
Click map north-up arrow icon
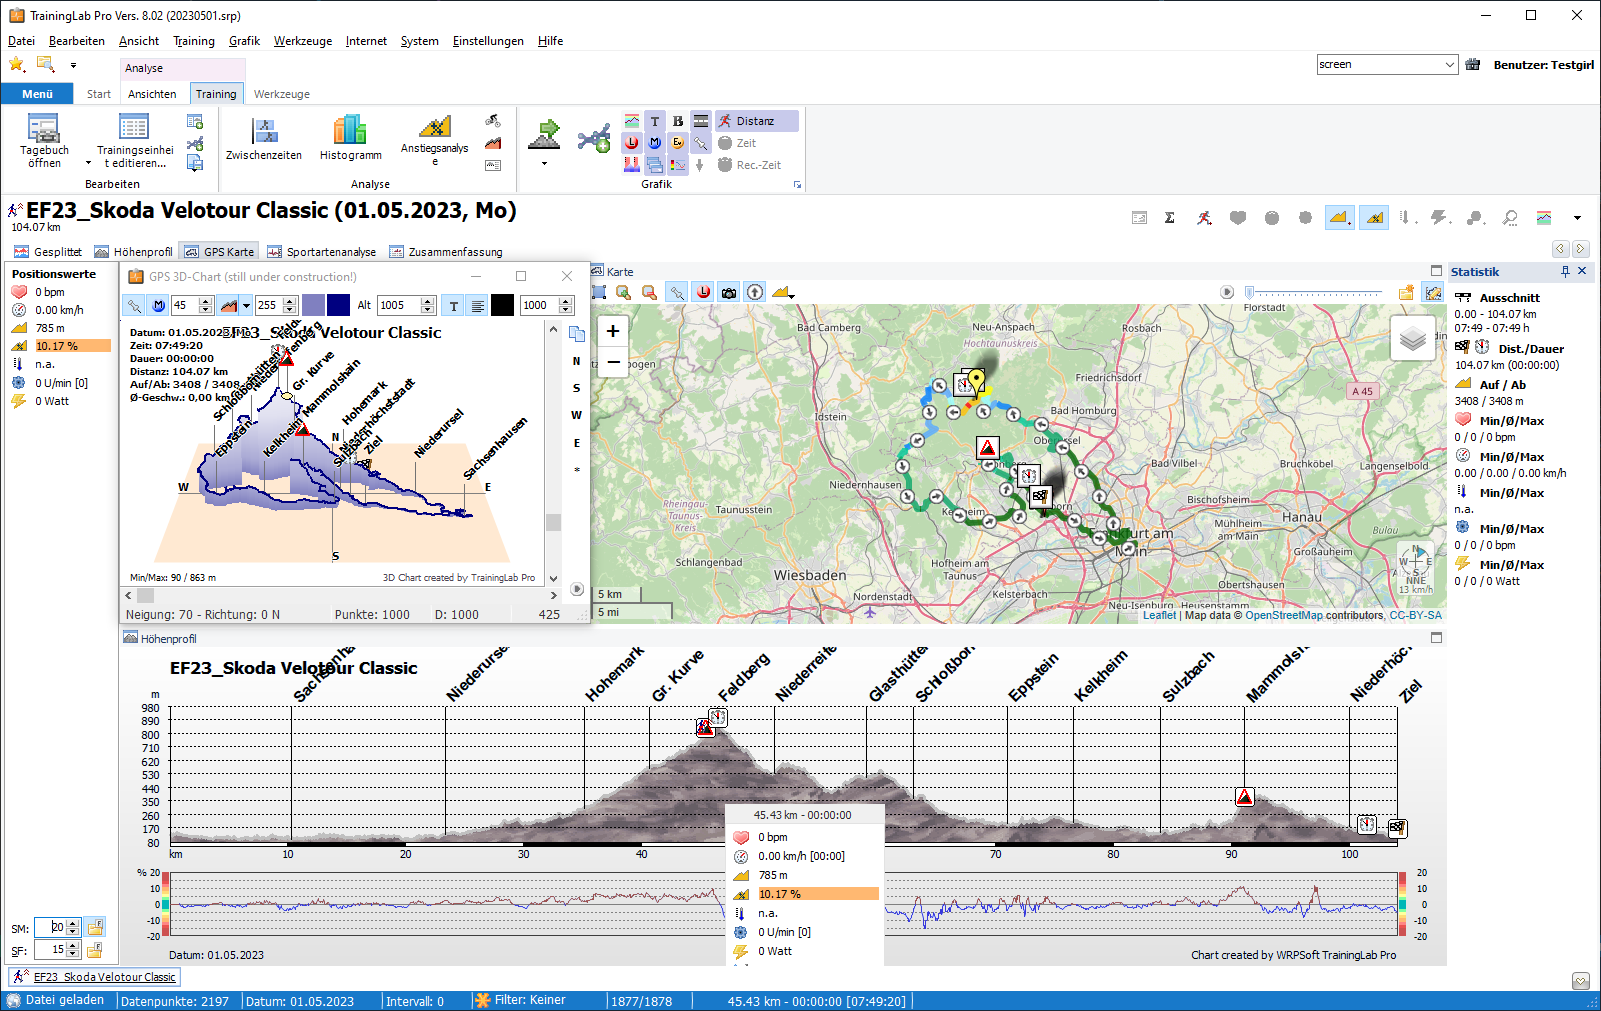tap(755, 292)
